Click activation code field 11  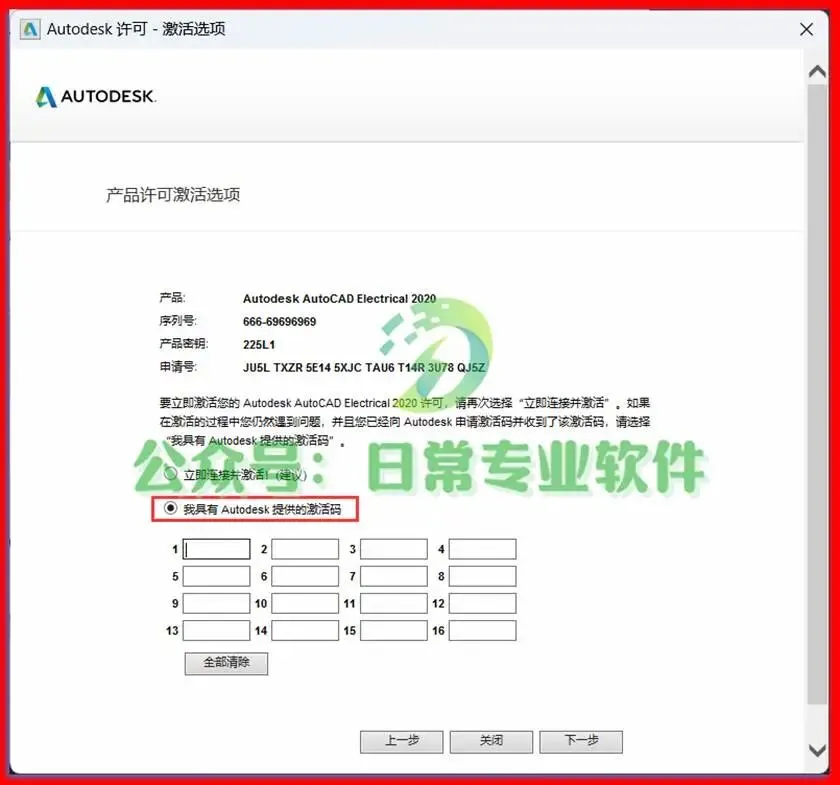pyautogui.click(x=394, y=603)
